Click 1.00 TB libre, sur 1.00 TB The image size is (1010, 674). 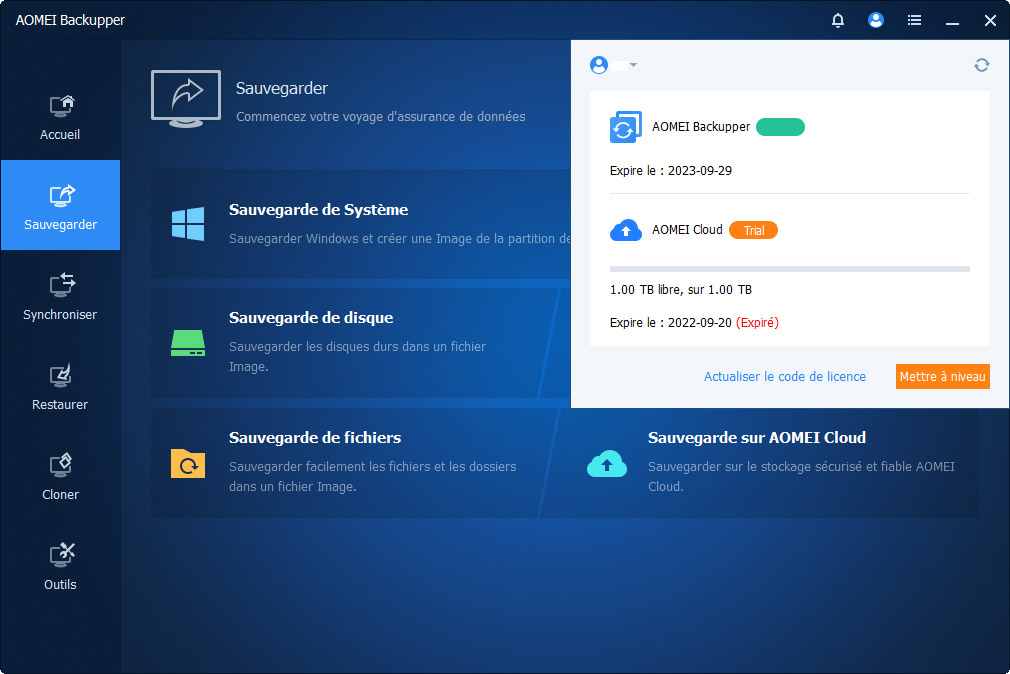[x=681, y=290]
